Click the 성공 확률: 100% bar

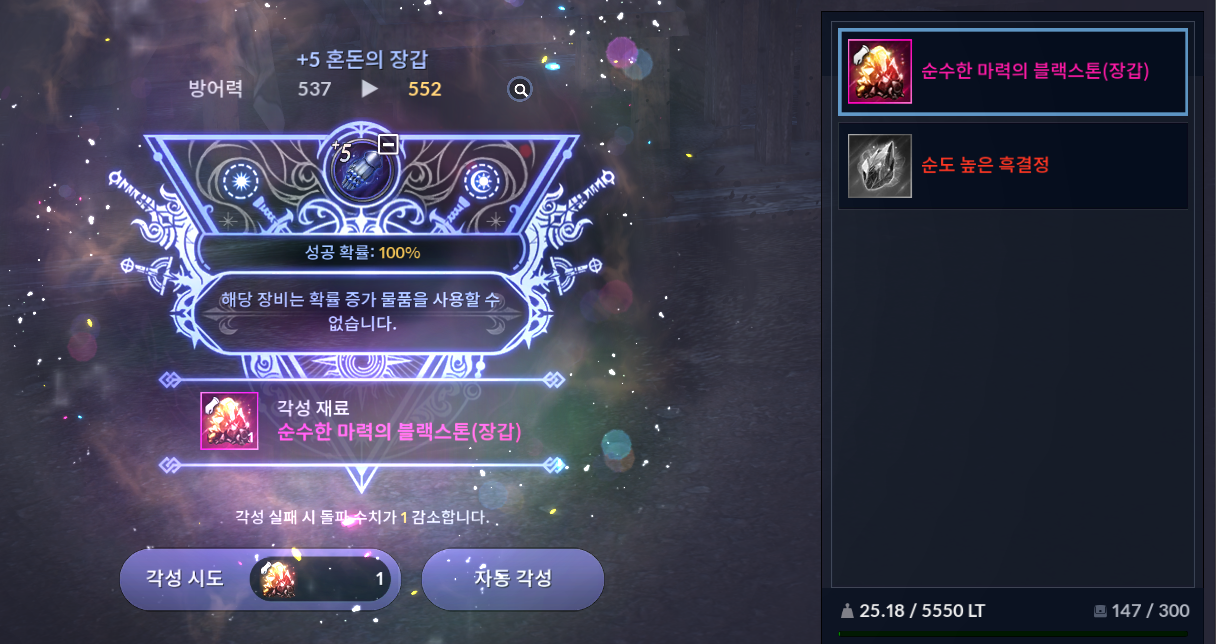pos(362,252)
